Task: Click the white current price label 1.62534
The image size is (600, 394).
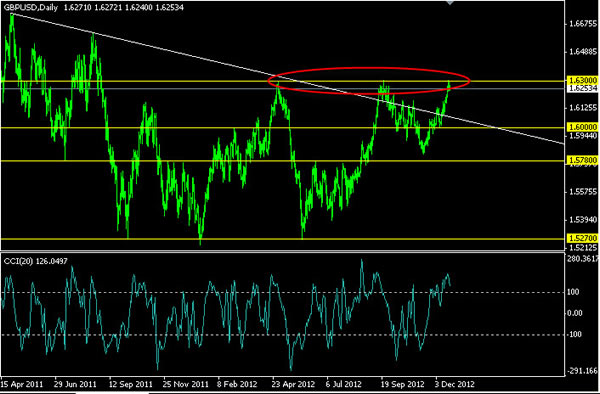Action: click(582, 88)
